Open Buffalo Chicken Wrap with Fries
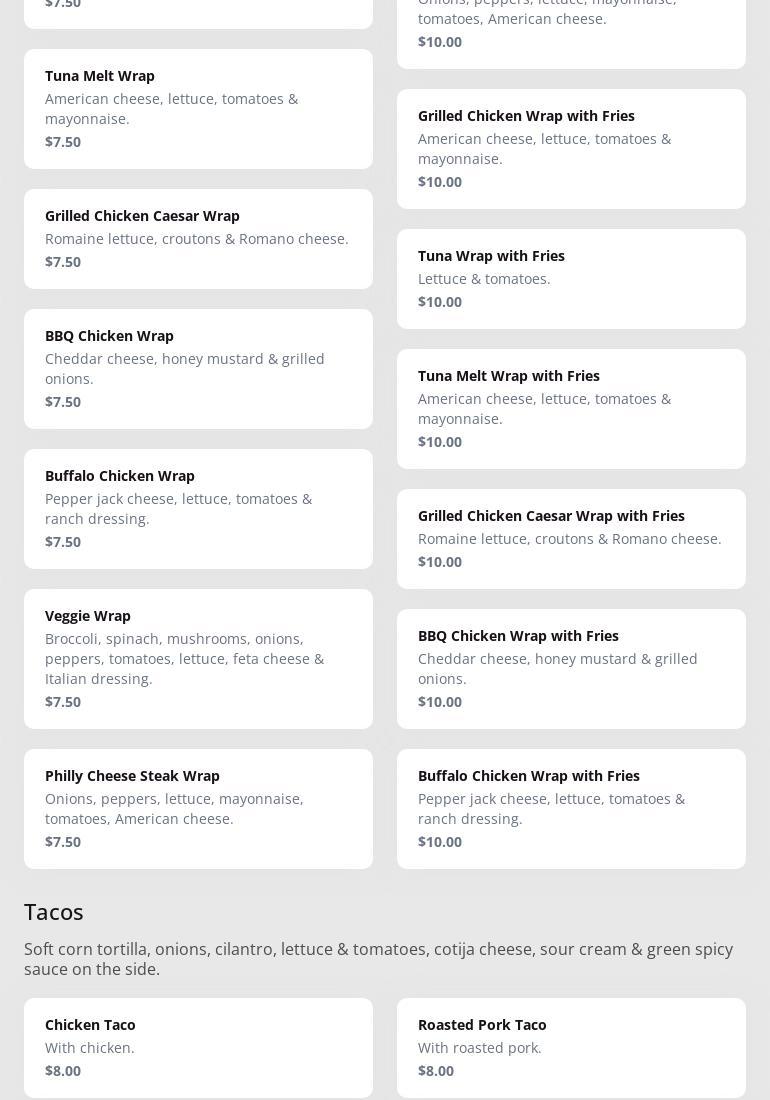 571,808
